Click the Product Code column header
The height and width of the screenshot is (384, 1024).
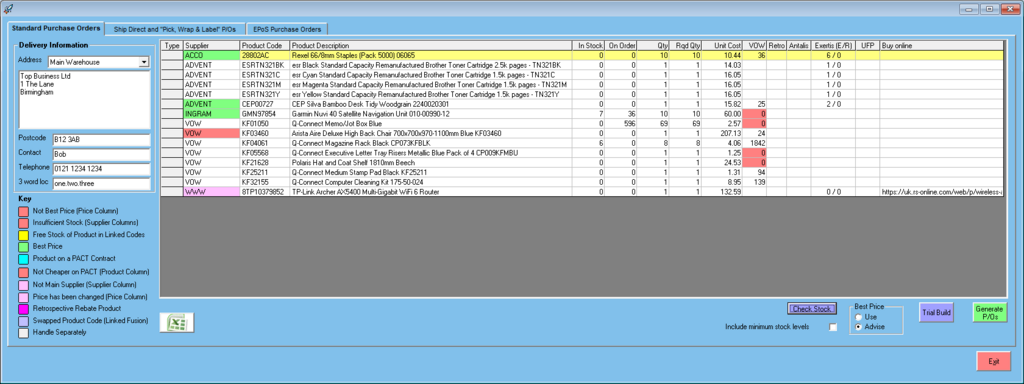coord(264,46)
